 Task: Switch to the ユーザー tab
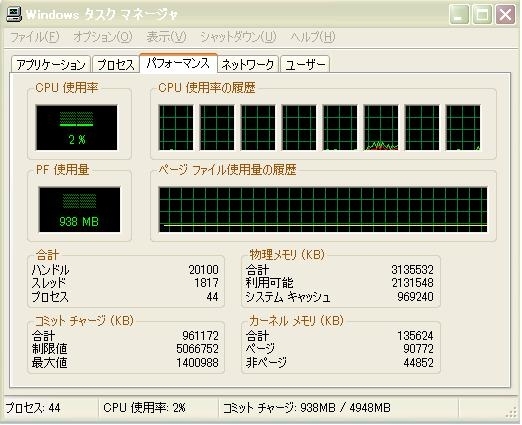305,64
